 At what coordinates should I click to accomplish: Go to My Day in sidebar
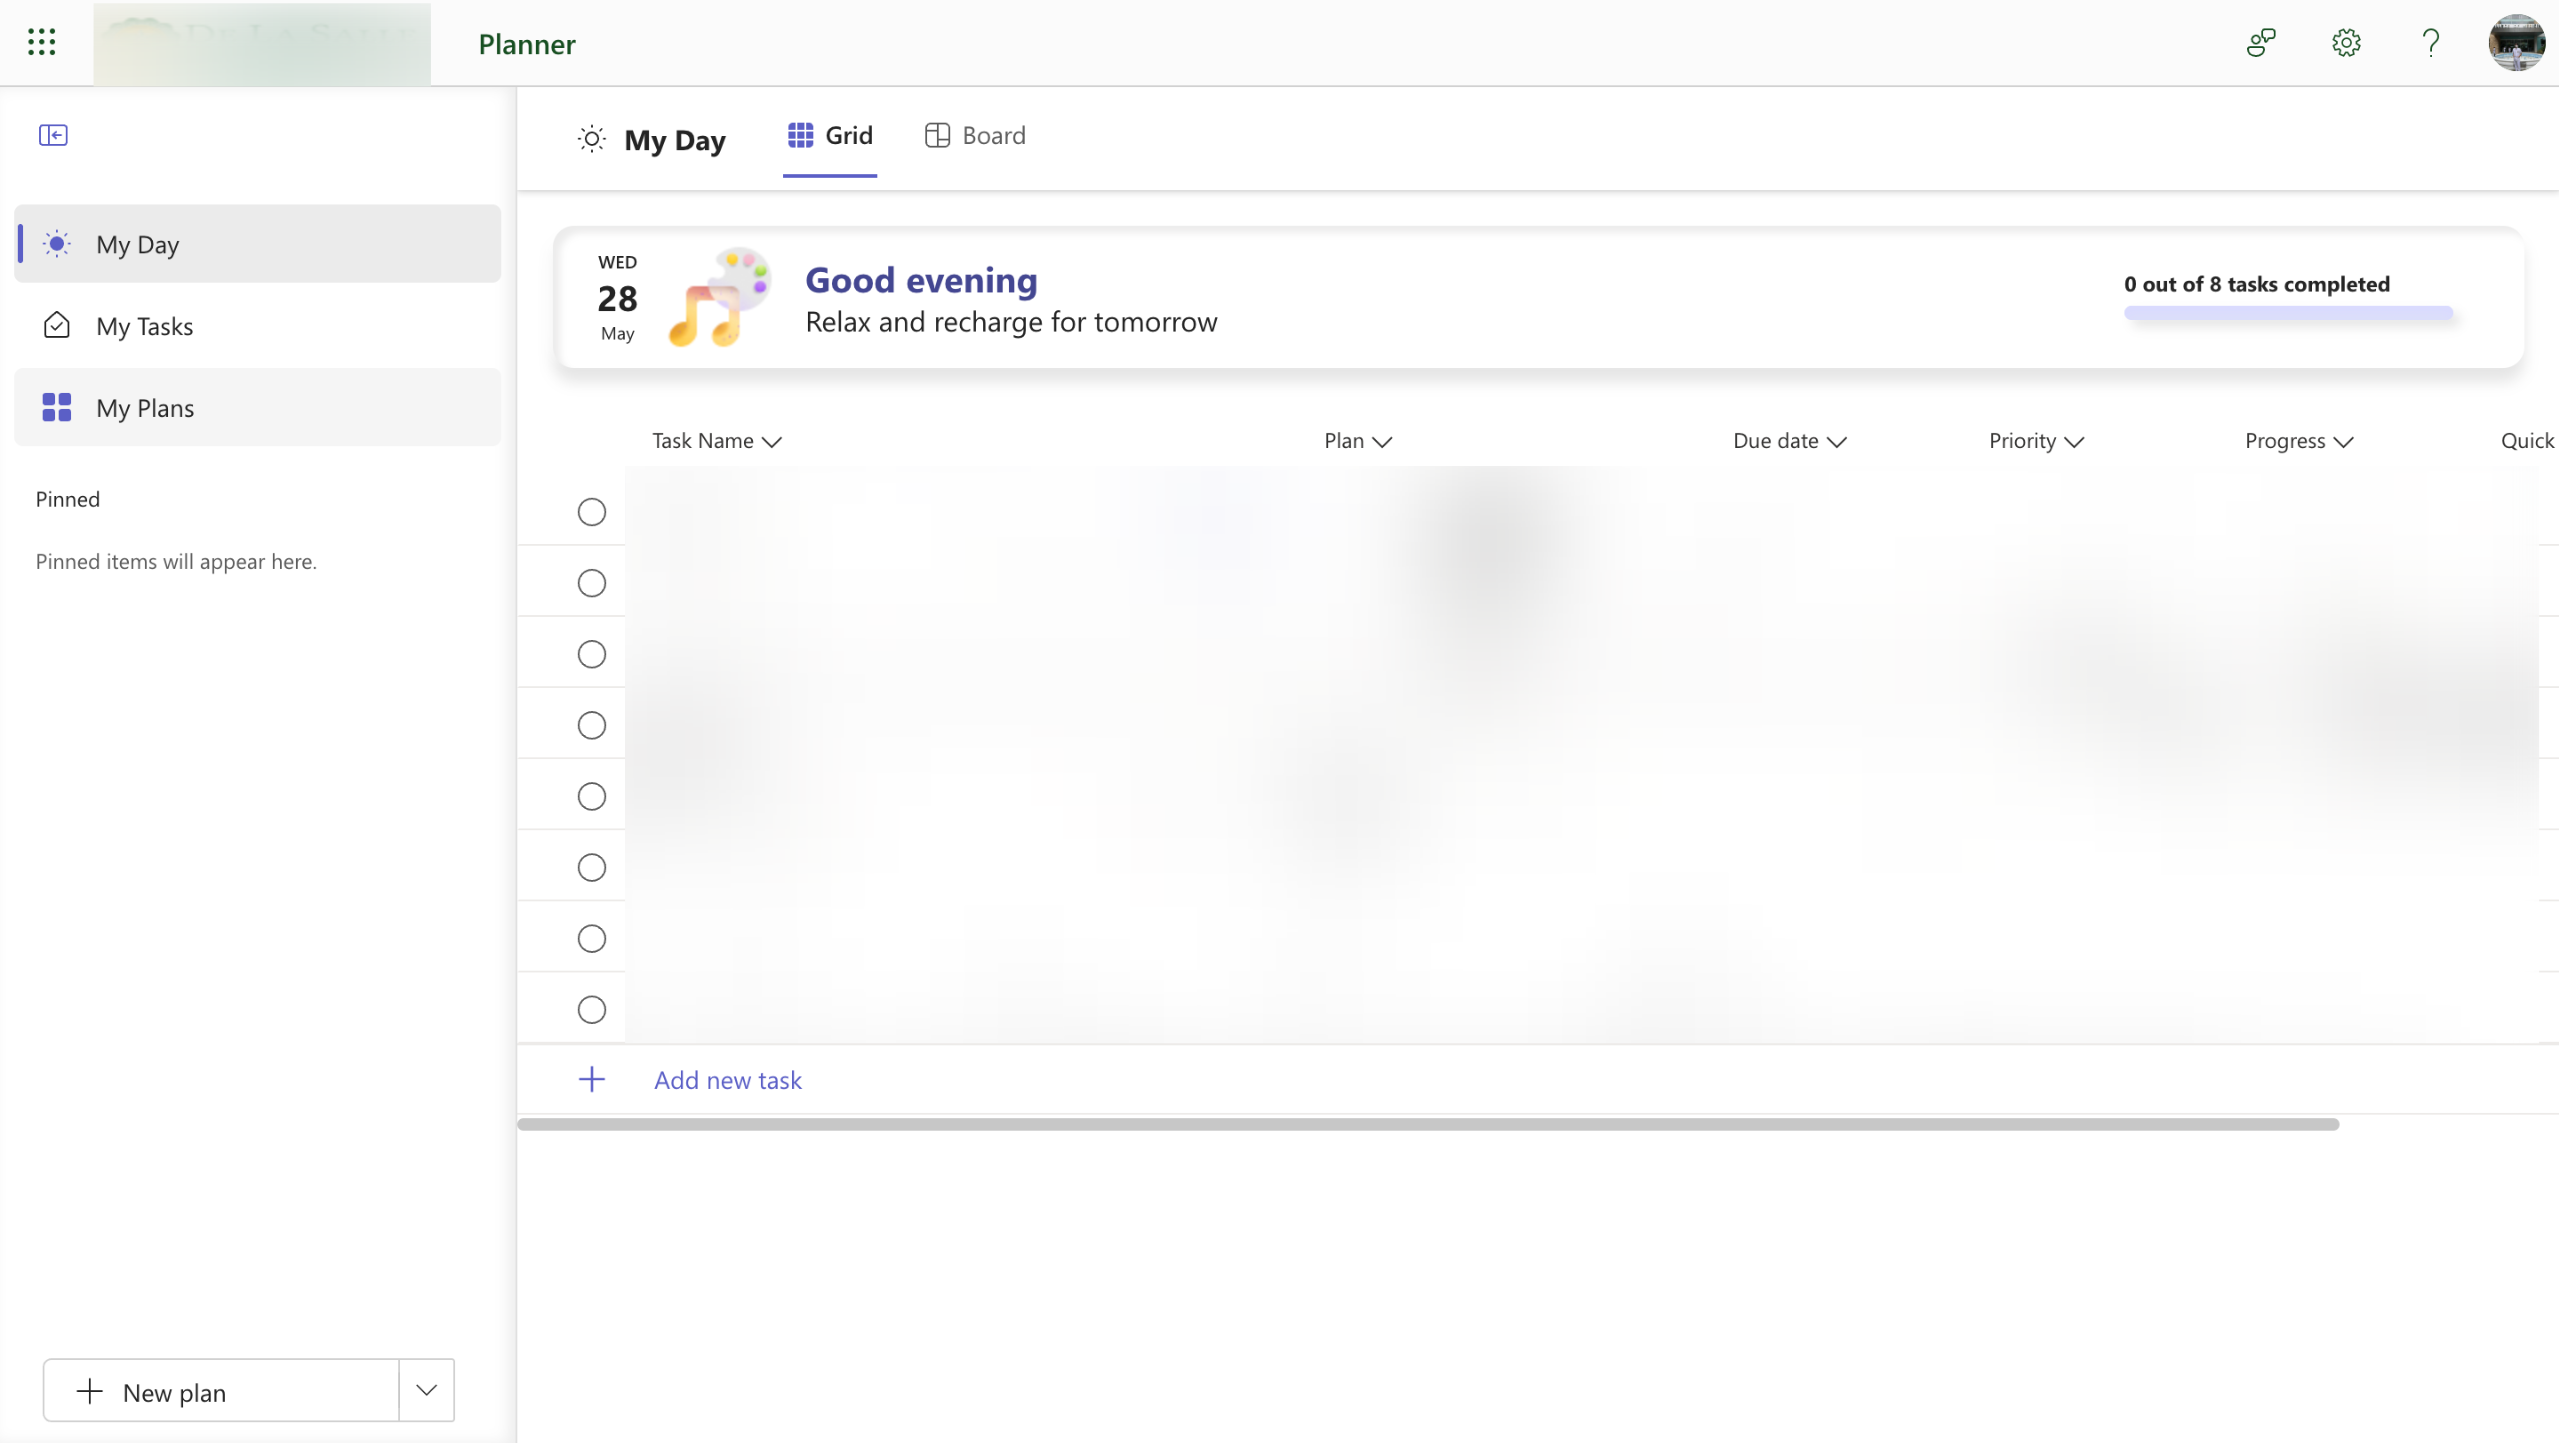click(x=258, y=244)
